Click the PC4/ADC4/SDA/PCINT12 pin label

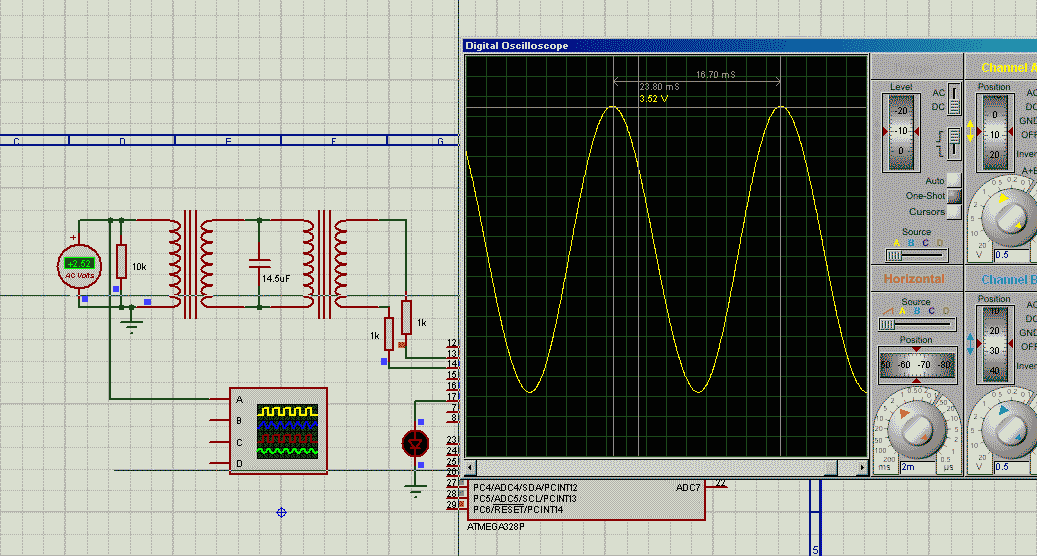pyautogui.click(x=525, y=487)
